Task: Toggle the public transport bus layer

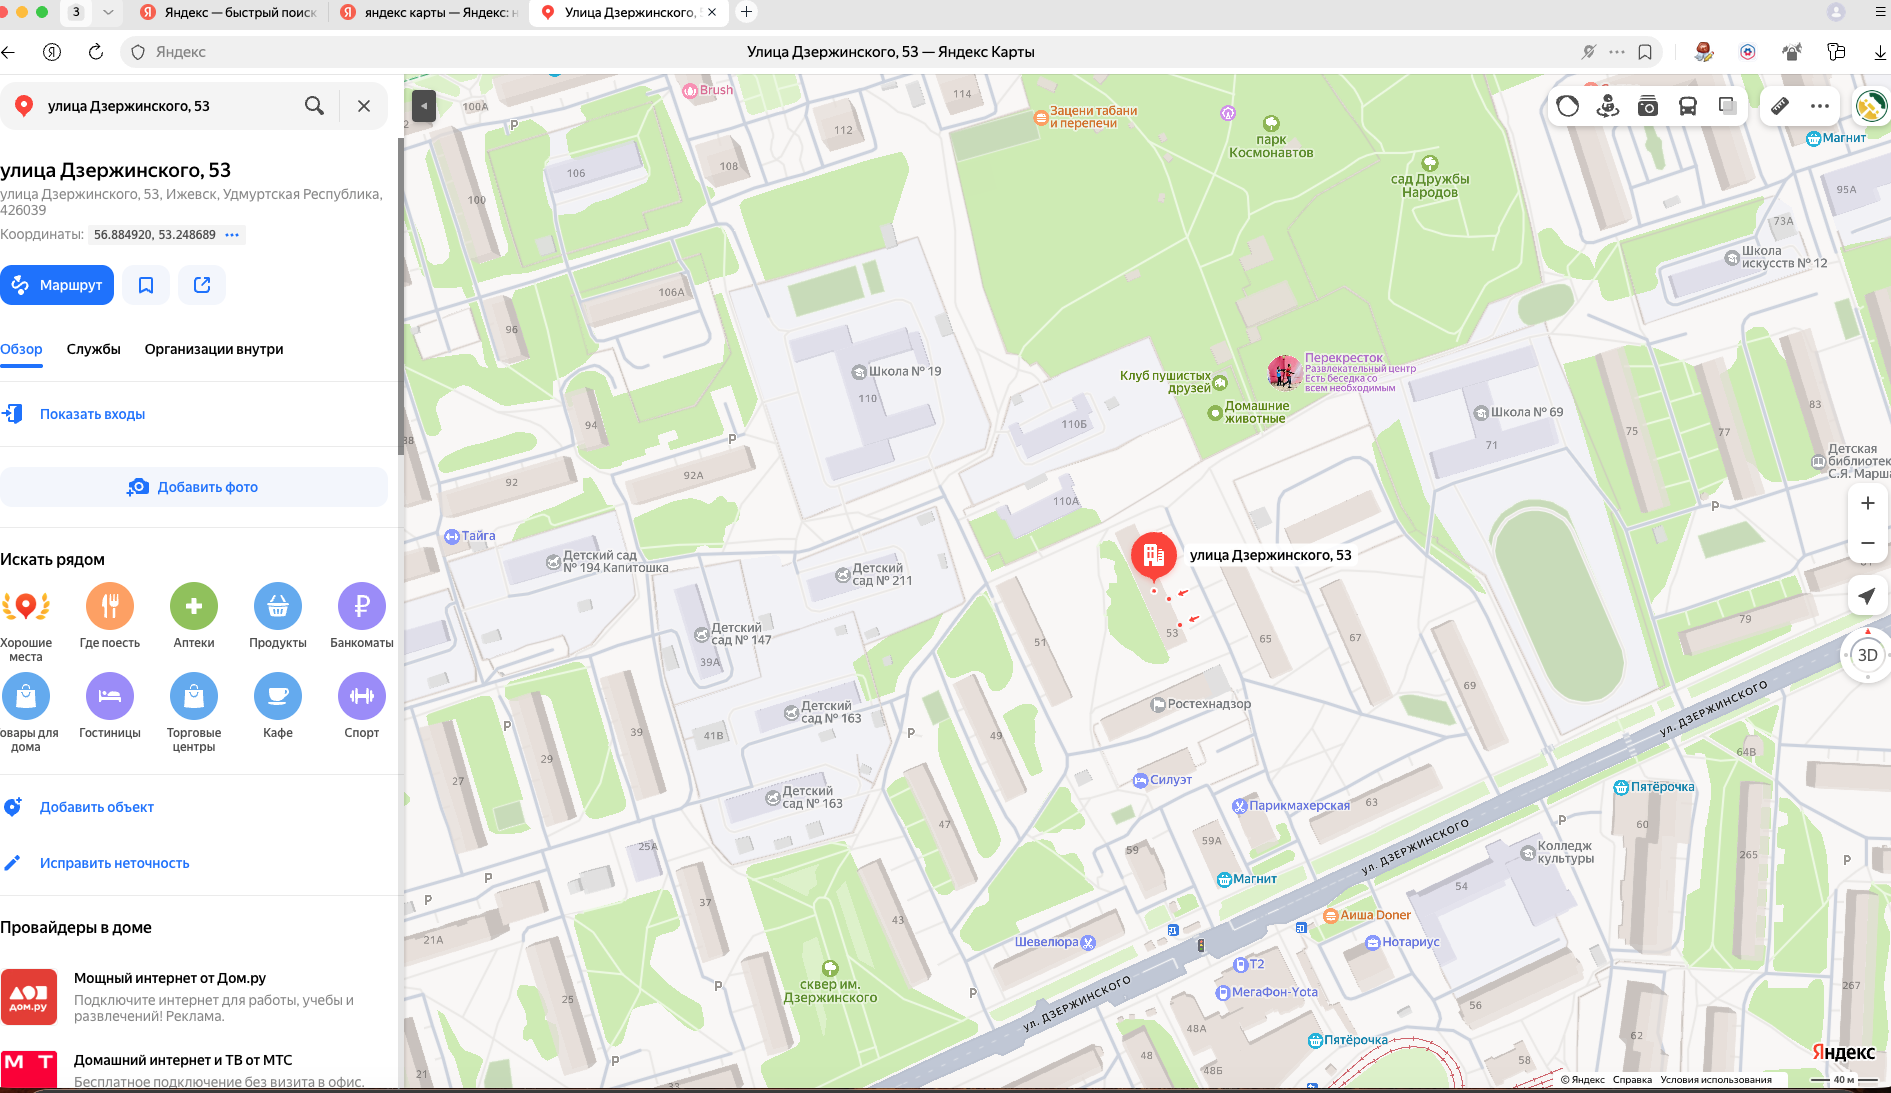Action: pyautogui.click(x=1688, y=106)
